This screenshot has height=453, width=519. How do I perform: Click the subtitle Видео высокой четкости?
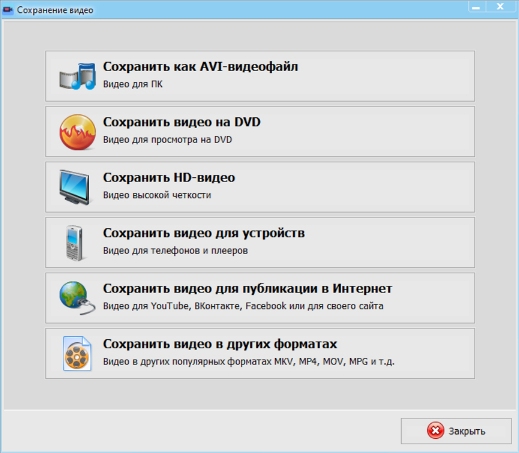click(x=157, y=195)
